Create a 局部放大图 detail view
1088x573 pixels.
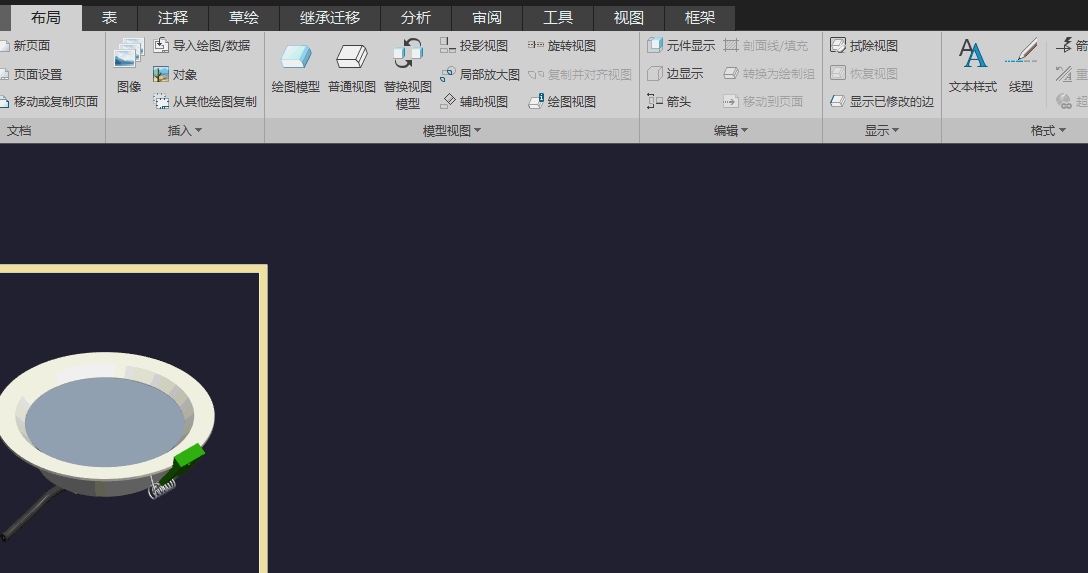479,74
